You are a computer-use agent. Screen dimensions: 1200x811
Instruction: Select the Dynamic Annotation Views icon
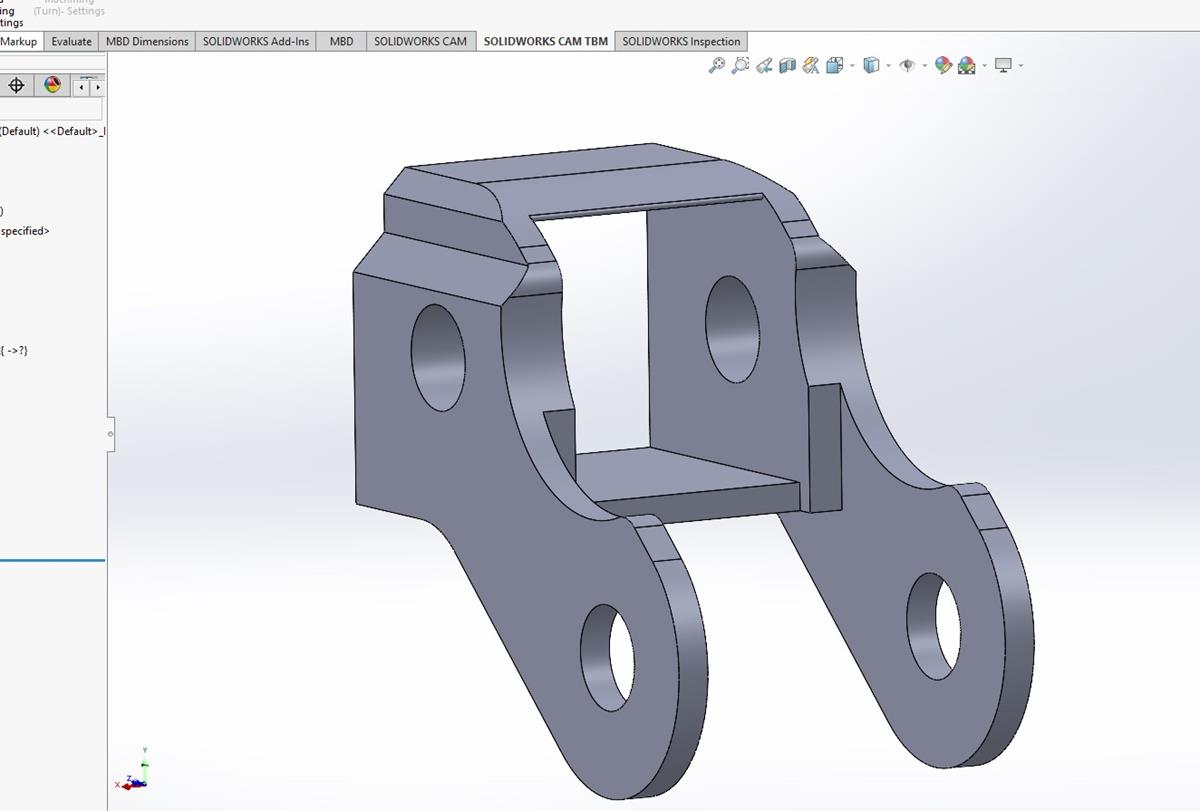[x=811, y=66]
